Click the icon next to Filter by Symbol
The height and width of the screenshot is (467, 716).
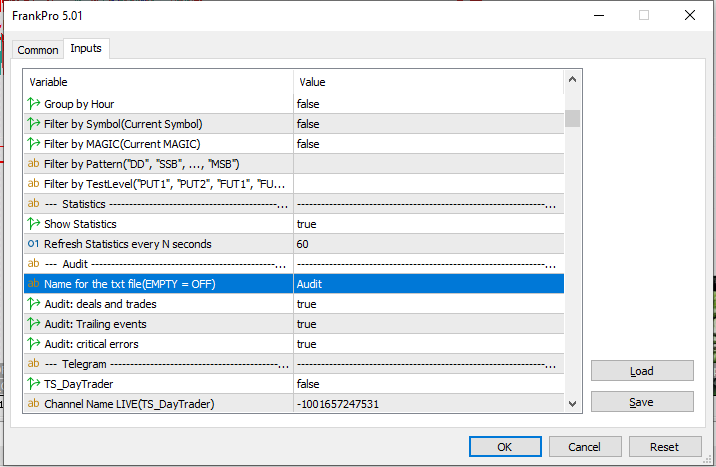33,124
